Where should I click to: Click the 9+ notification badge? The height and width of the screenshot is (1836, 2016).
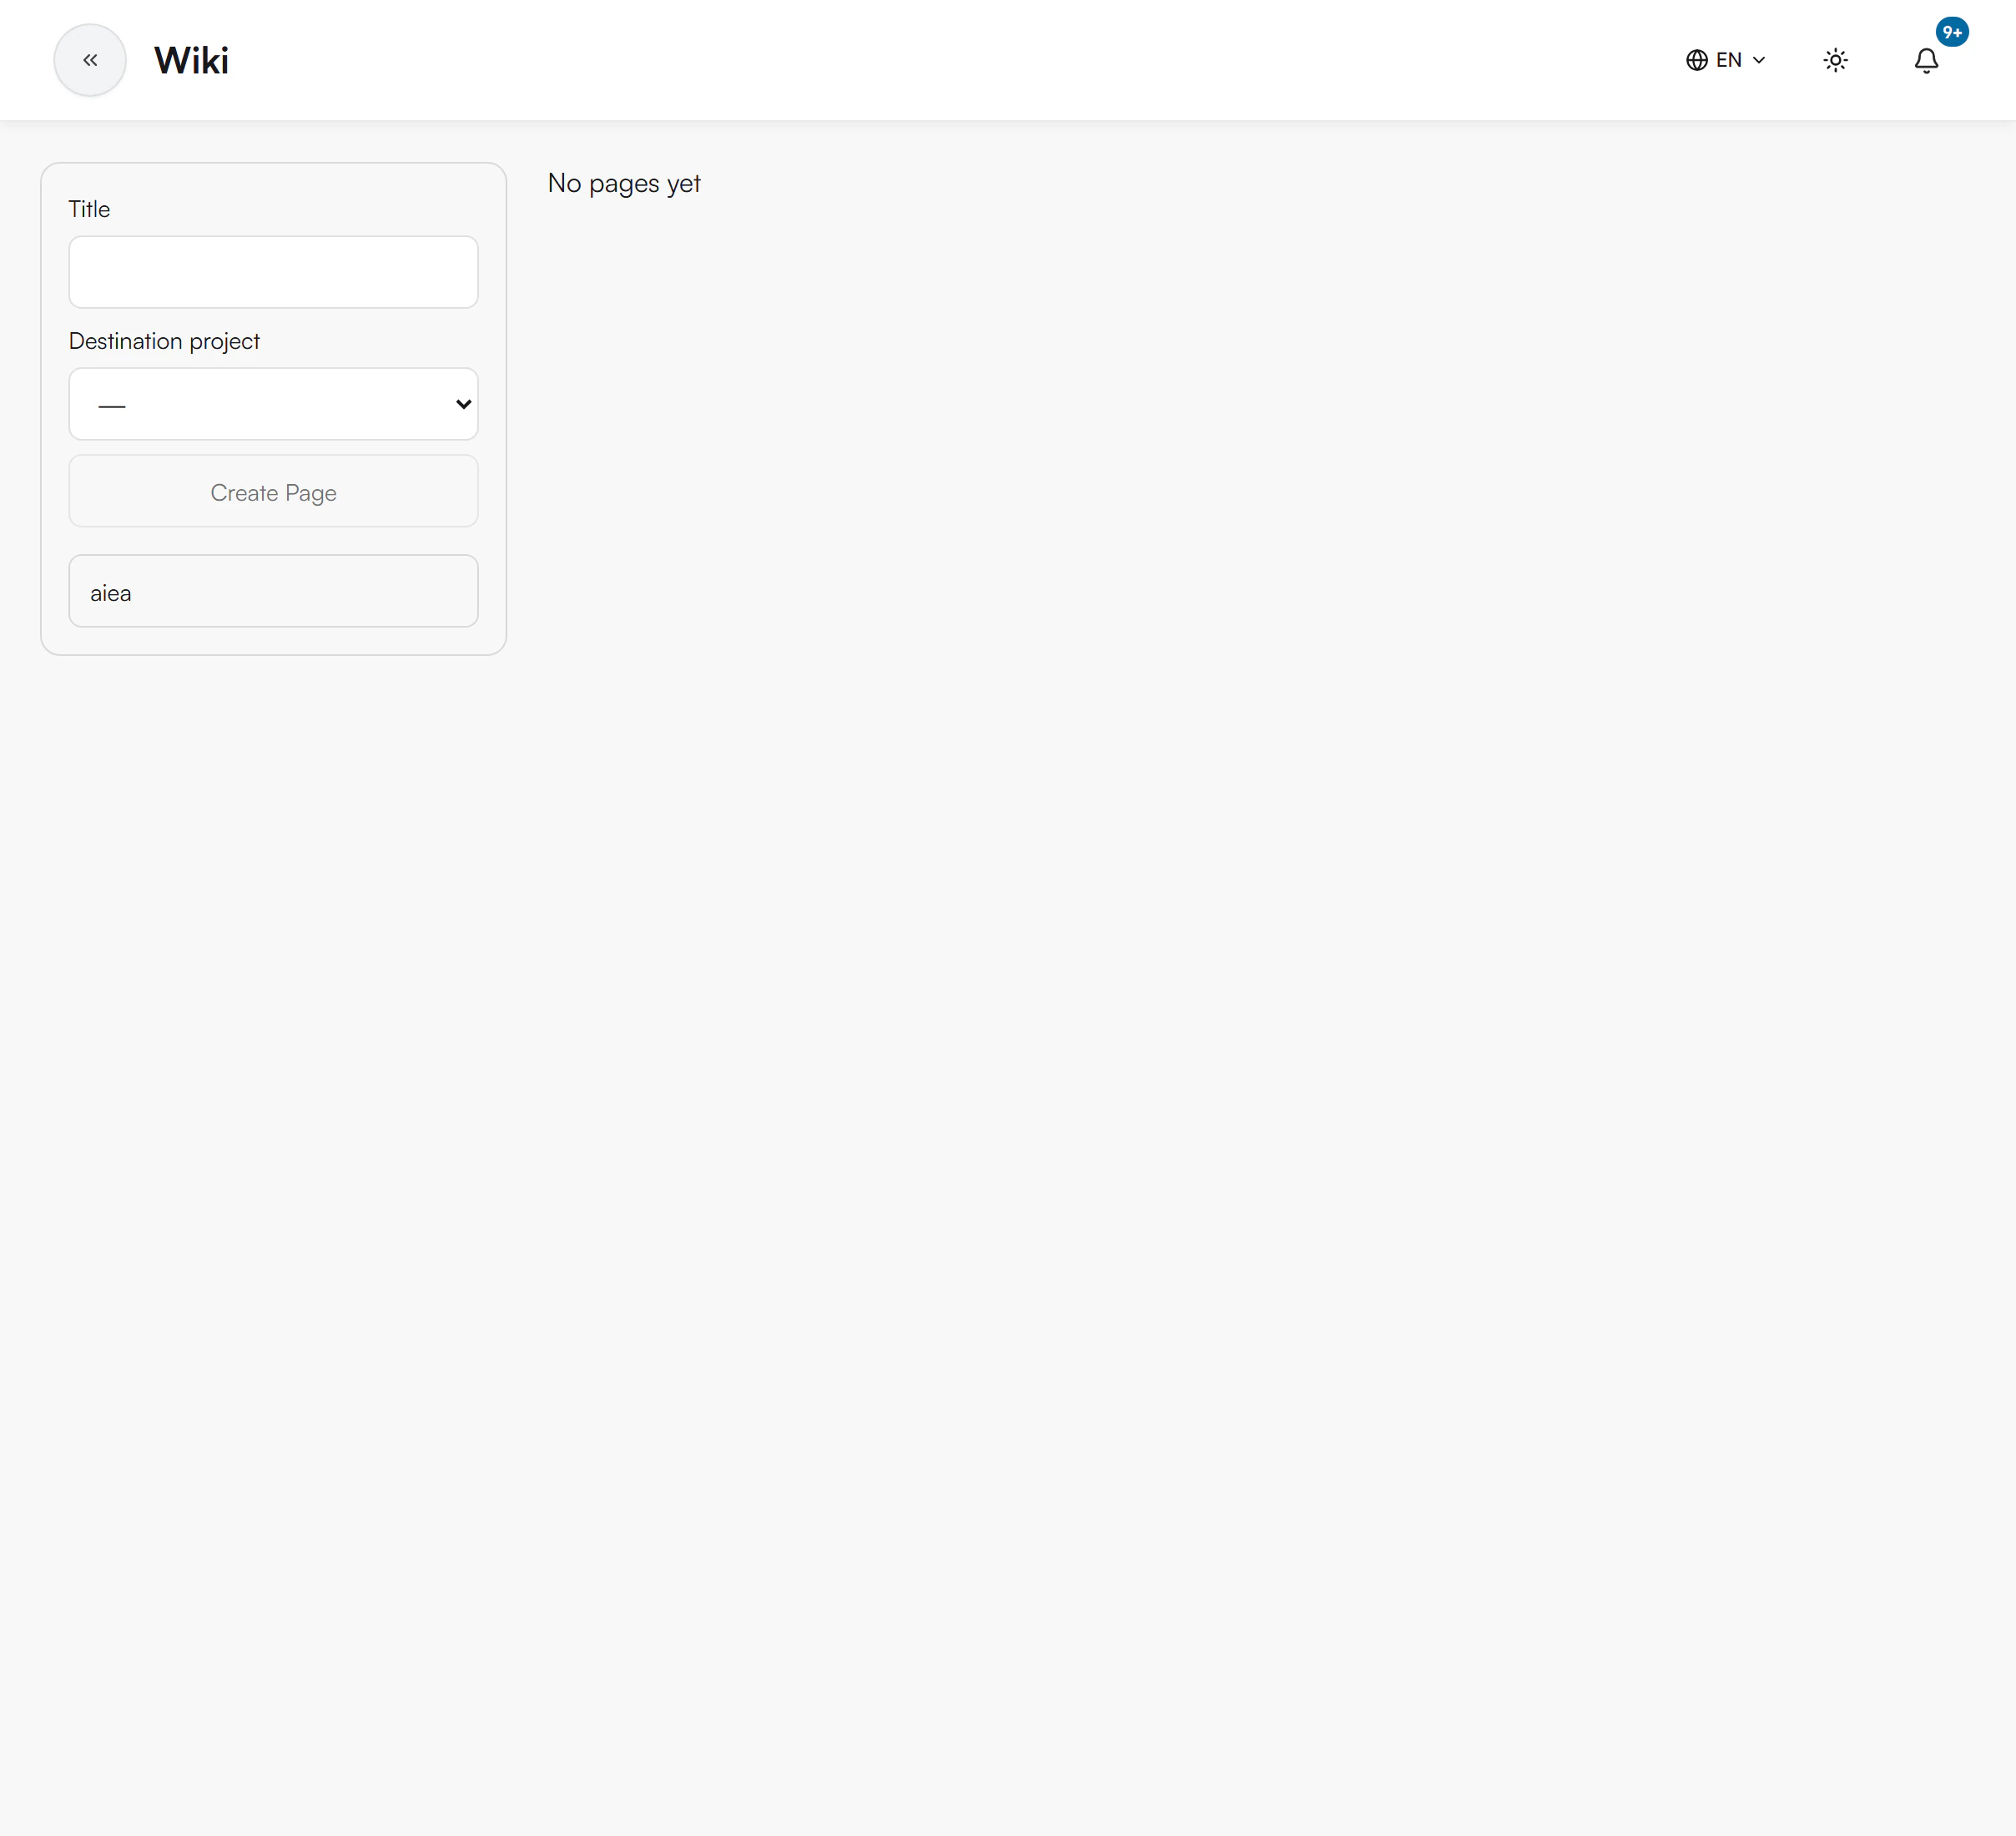(1952, 32)
